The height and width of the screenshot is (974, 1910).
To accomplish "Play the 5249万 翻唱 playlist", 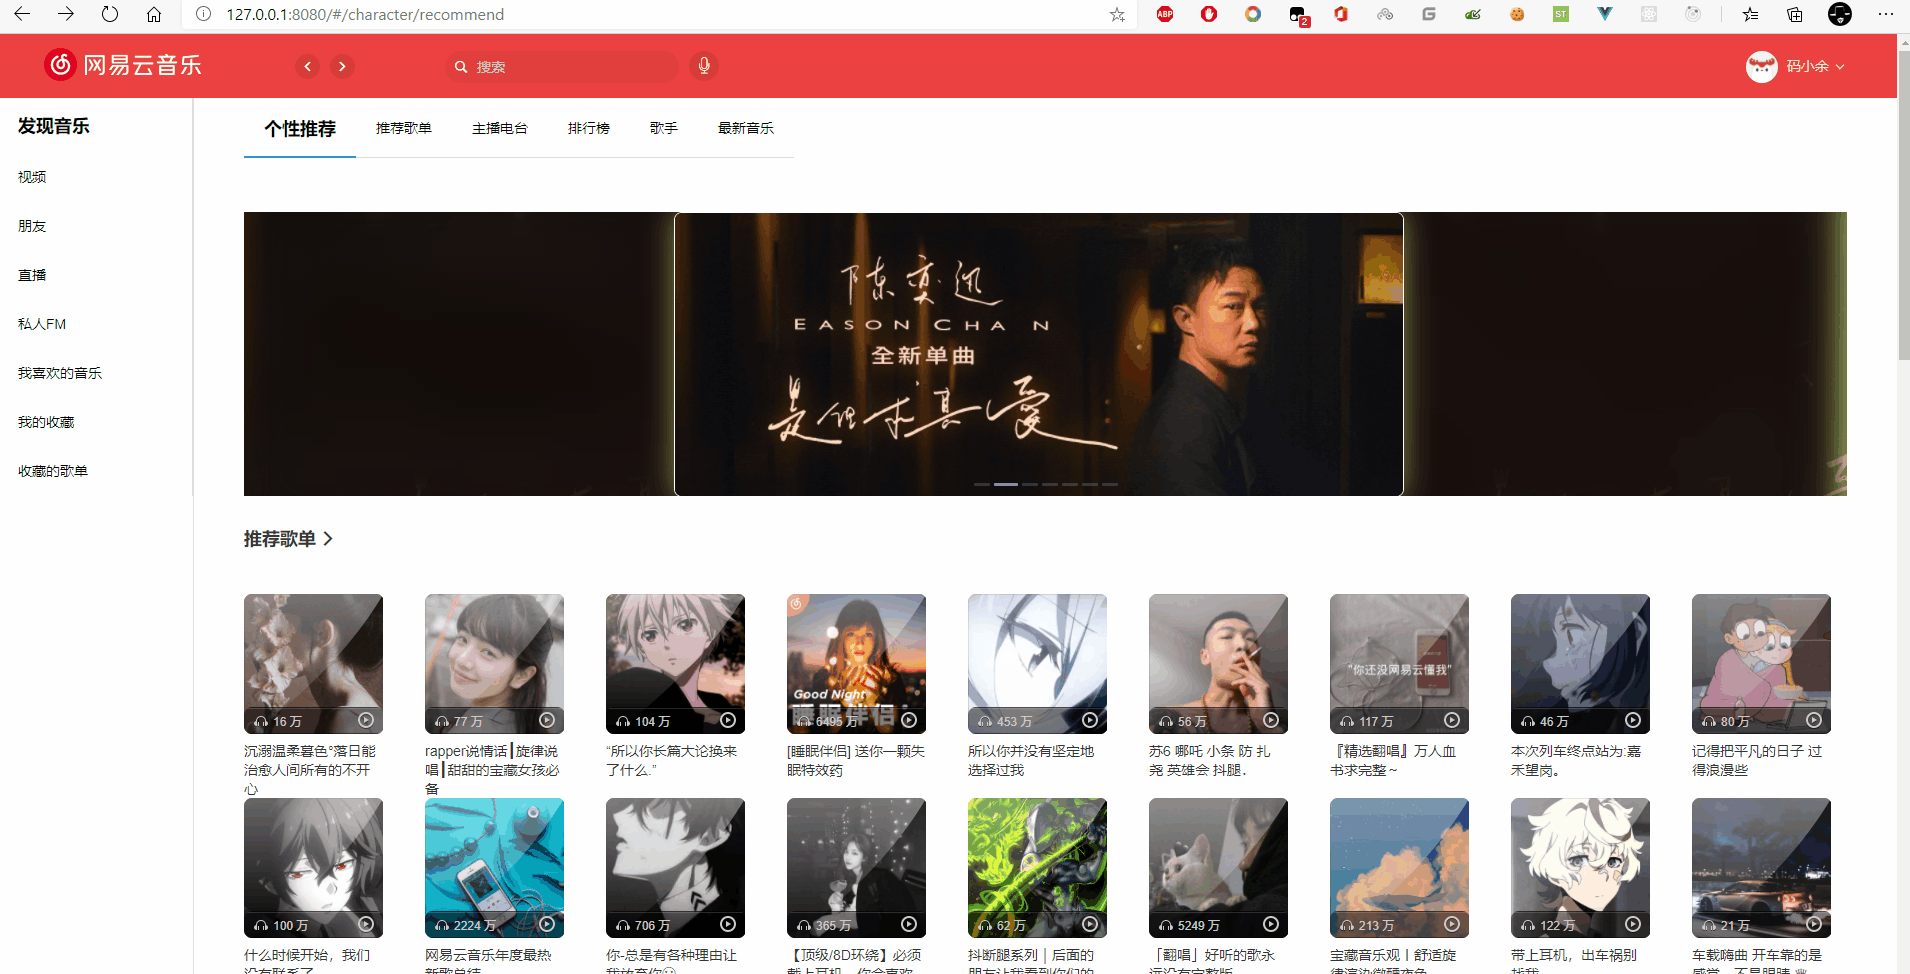I will pyautogui.click(x=1271, y=924).
